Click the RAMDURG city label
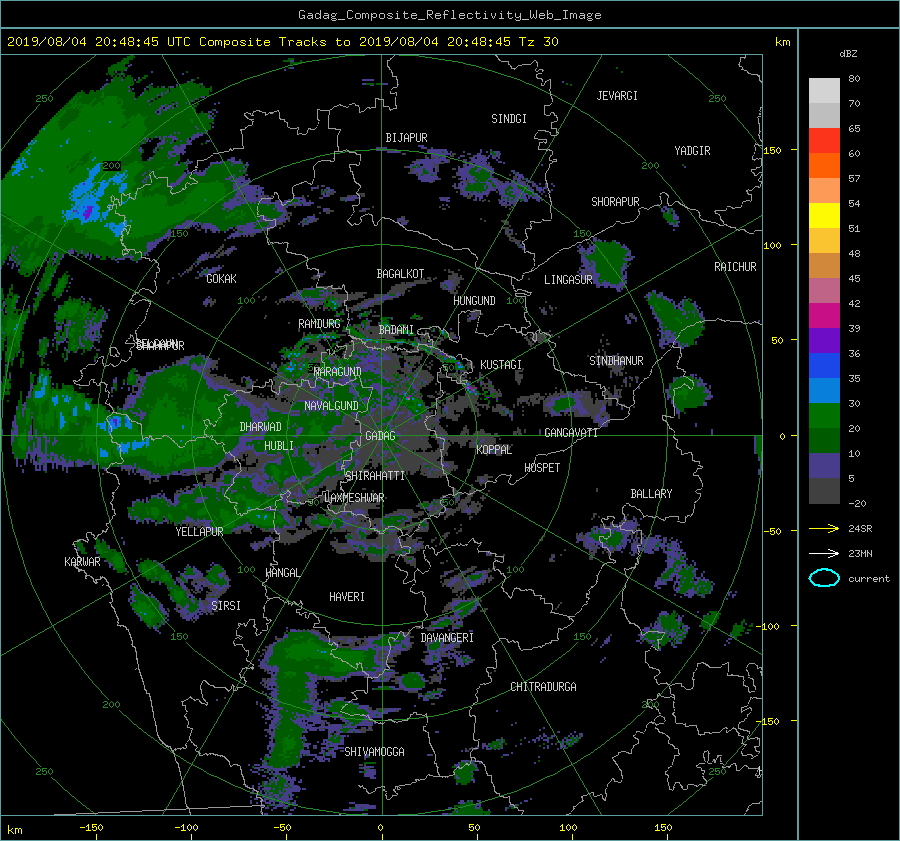The image size is (900, 841). pyautogui.click(x=319, y=324)
